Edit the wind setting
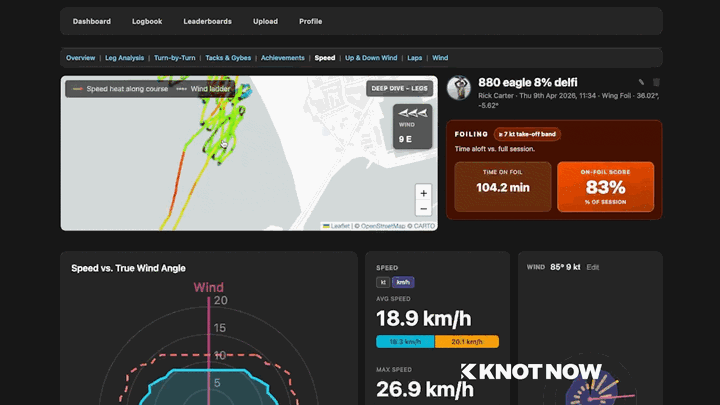Image resolution: width=720 pixels, height=405 pixels. click(592, 267)
